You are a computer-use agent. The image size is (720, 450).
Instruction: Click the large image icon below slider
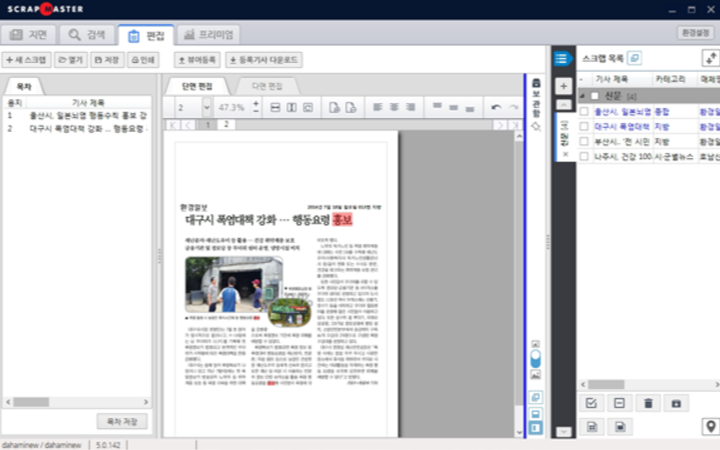(x=535, y=375)
